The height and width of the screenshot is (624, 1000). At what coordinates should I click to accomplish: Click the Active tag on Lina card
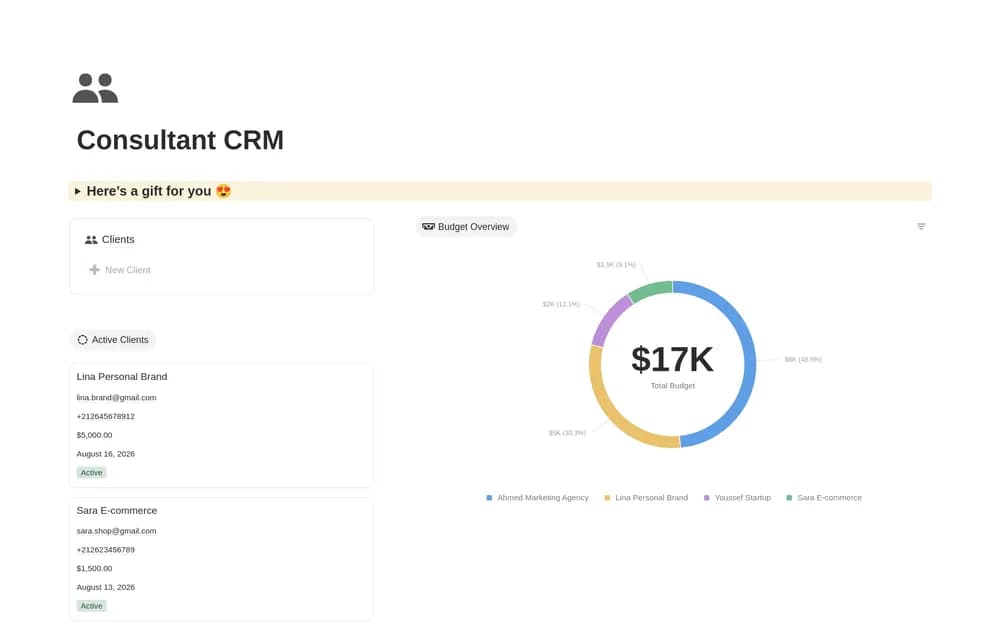pos(91,473)
